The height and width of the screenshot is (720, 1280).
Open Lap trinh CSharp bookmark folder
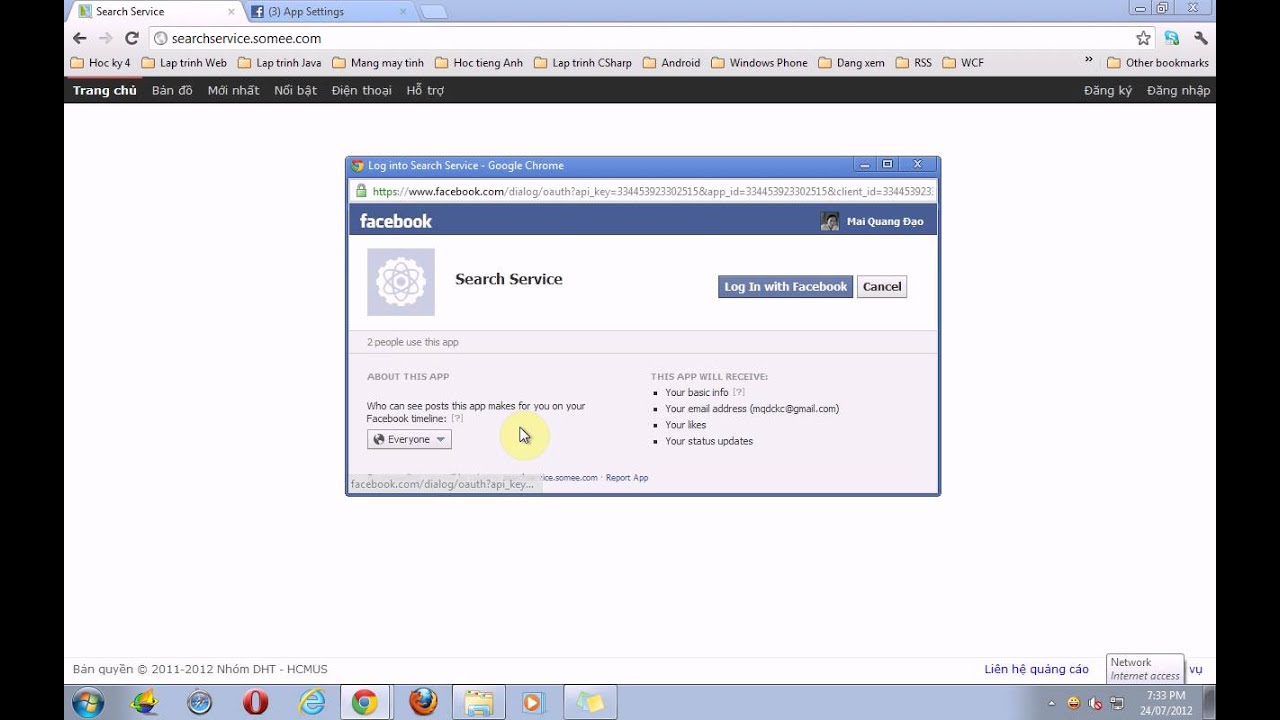click(x=583, y=62)
